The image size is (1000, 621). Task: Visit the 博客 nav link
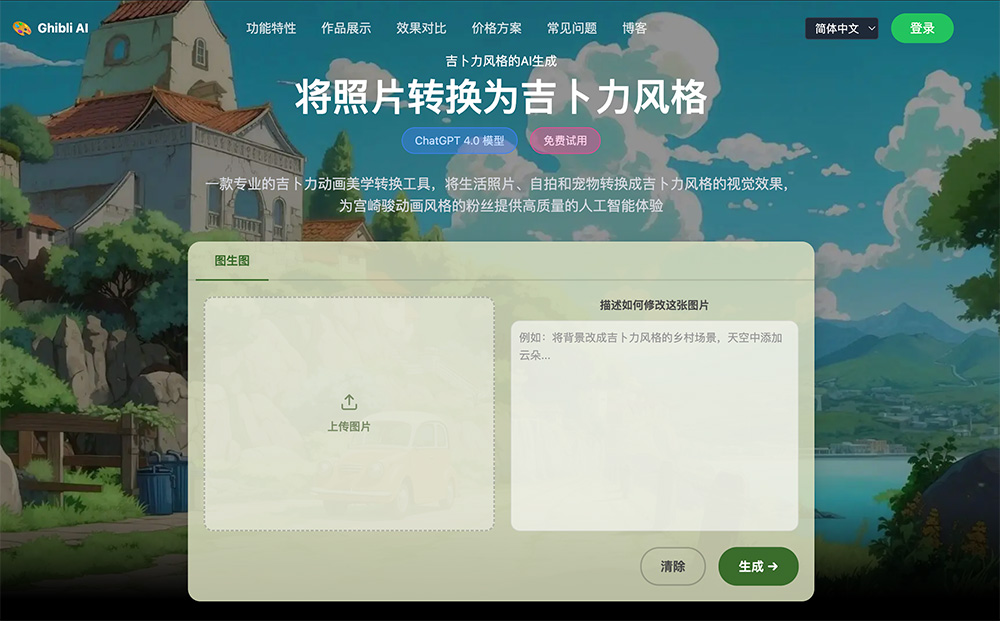(634, 28)
